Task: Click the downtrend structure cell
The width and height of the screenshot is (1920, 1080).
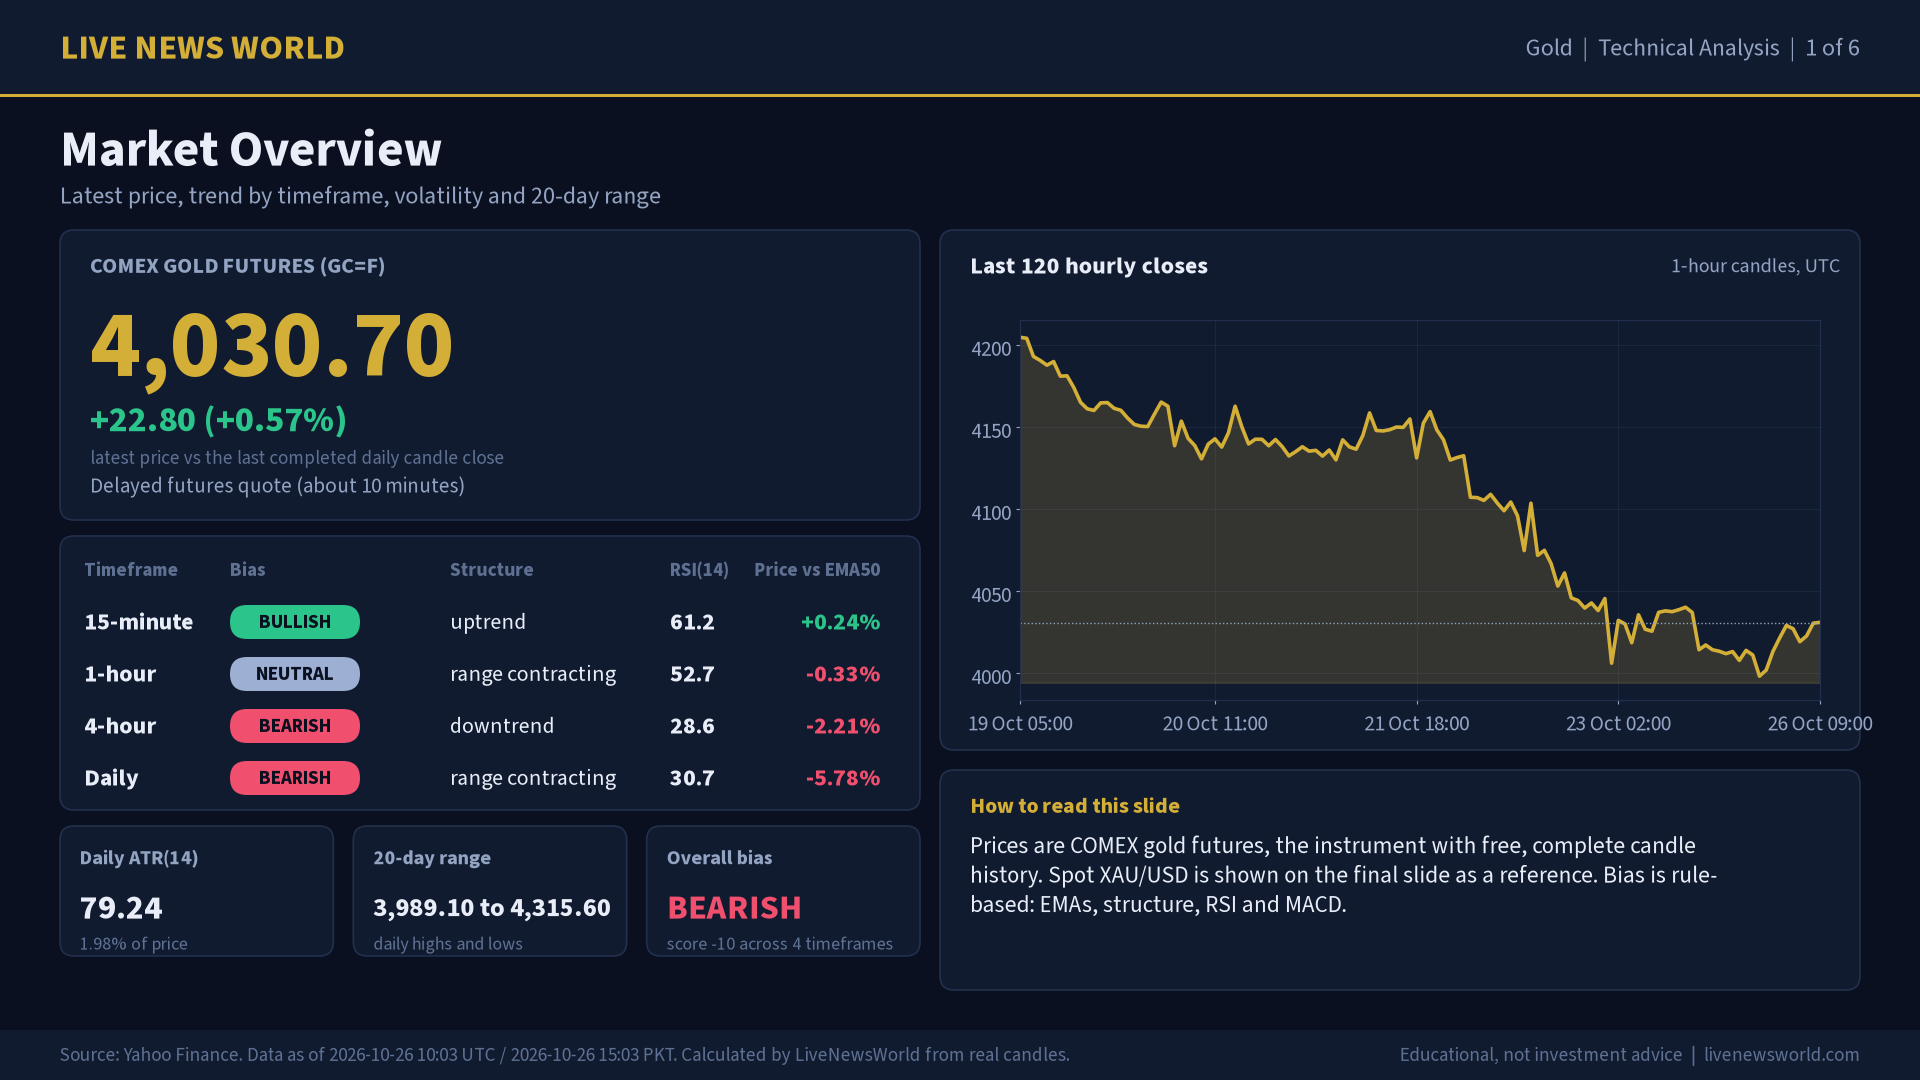Action: coord(502,726)
